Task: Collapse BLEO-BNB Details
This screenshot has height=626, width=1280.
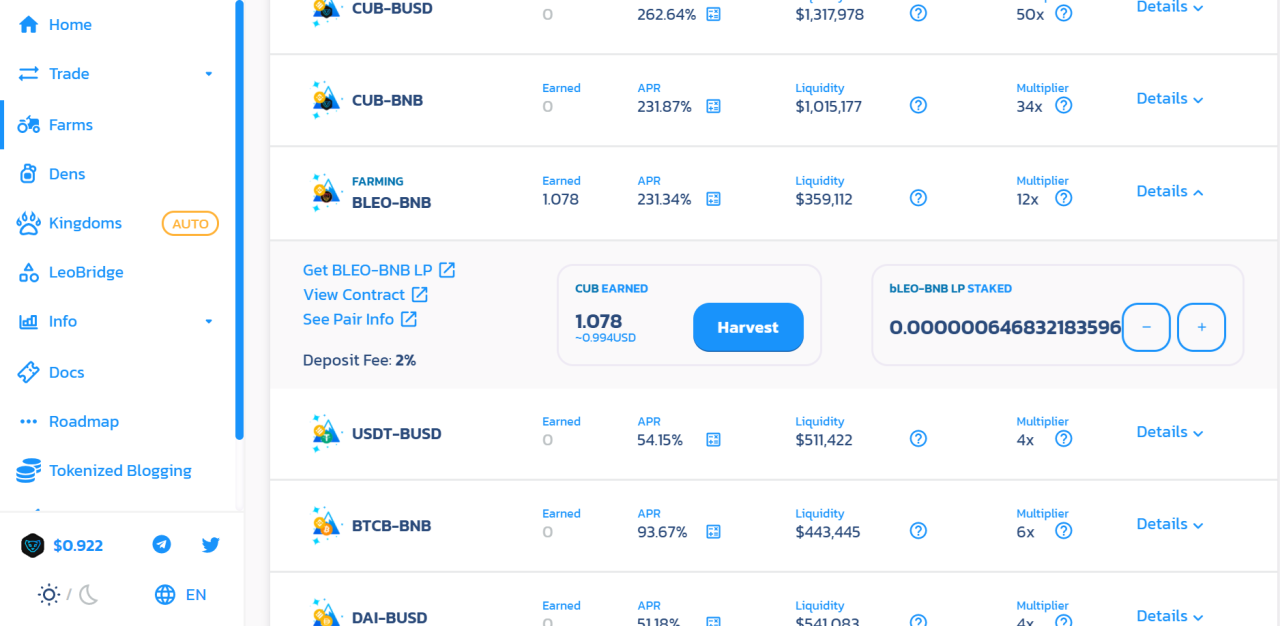Action: 1170,191
